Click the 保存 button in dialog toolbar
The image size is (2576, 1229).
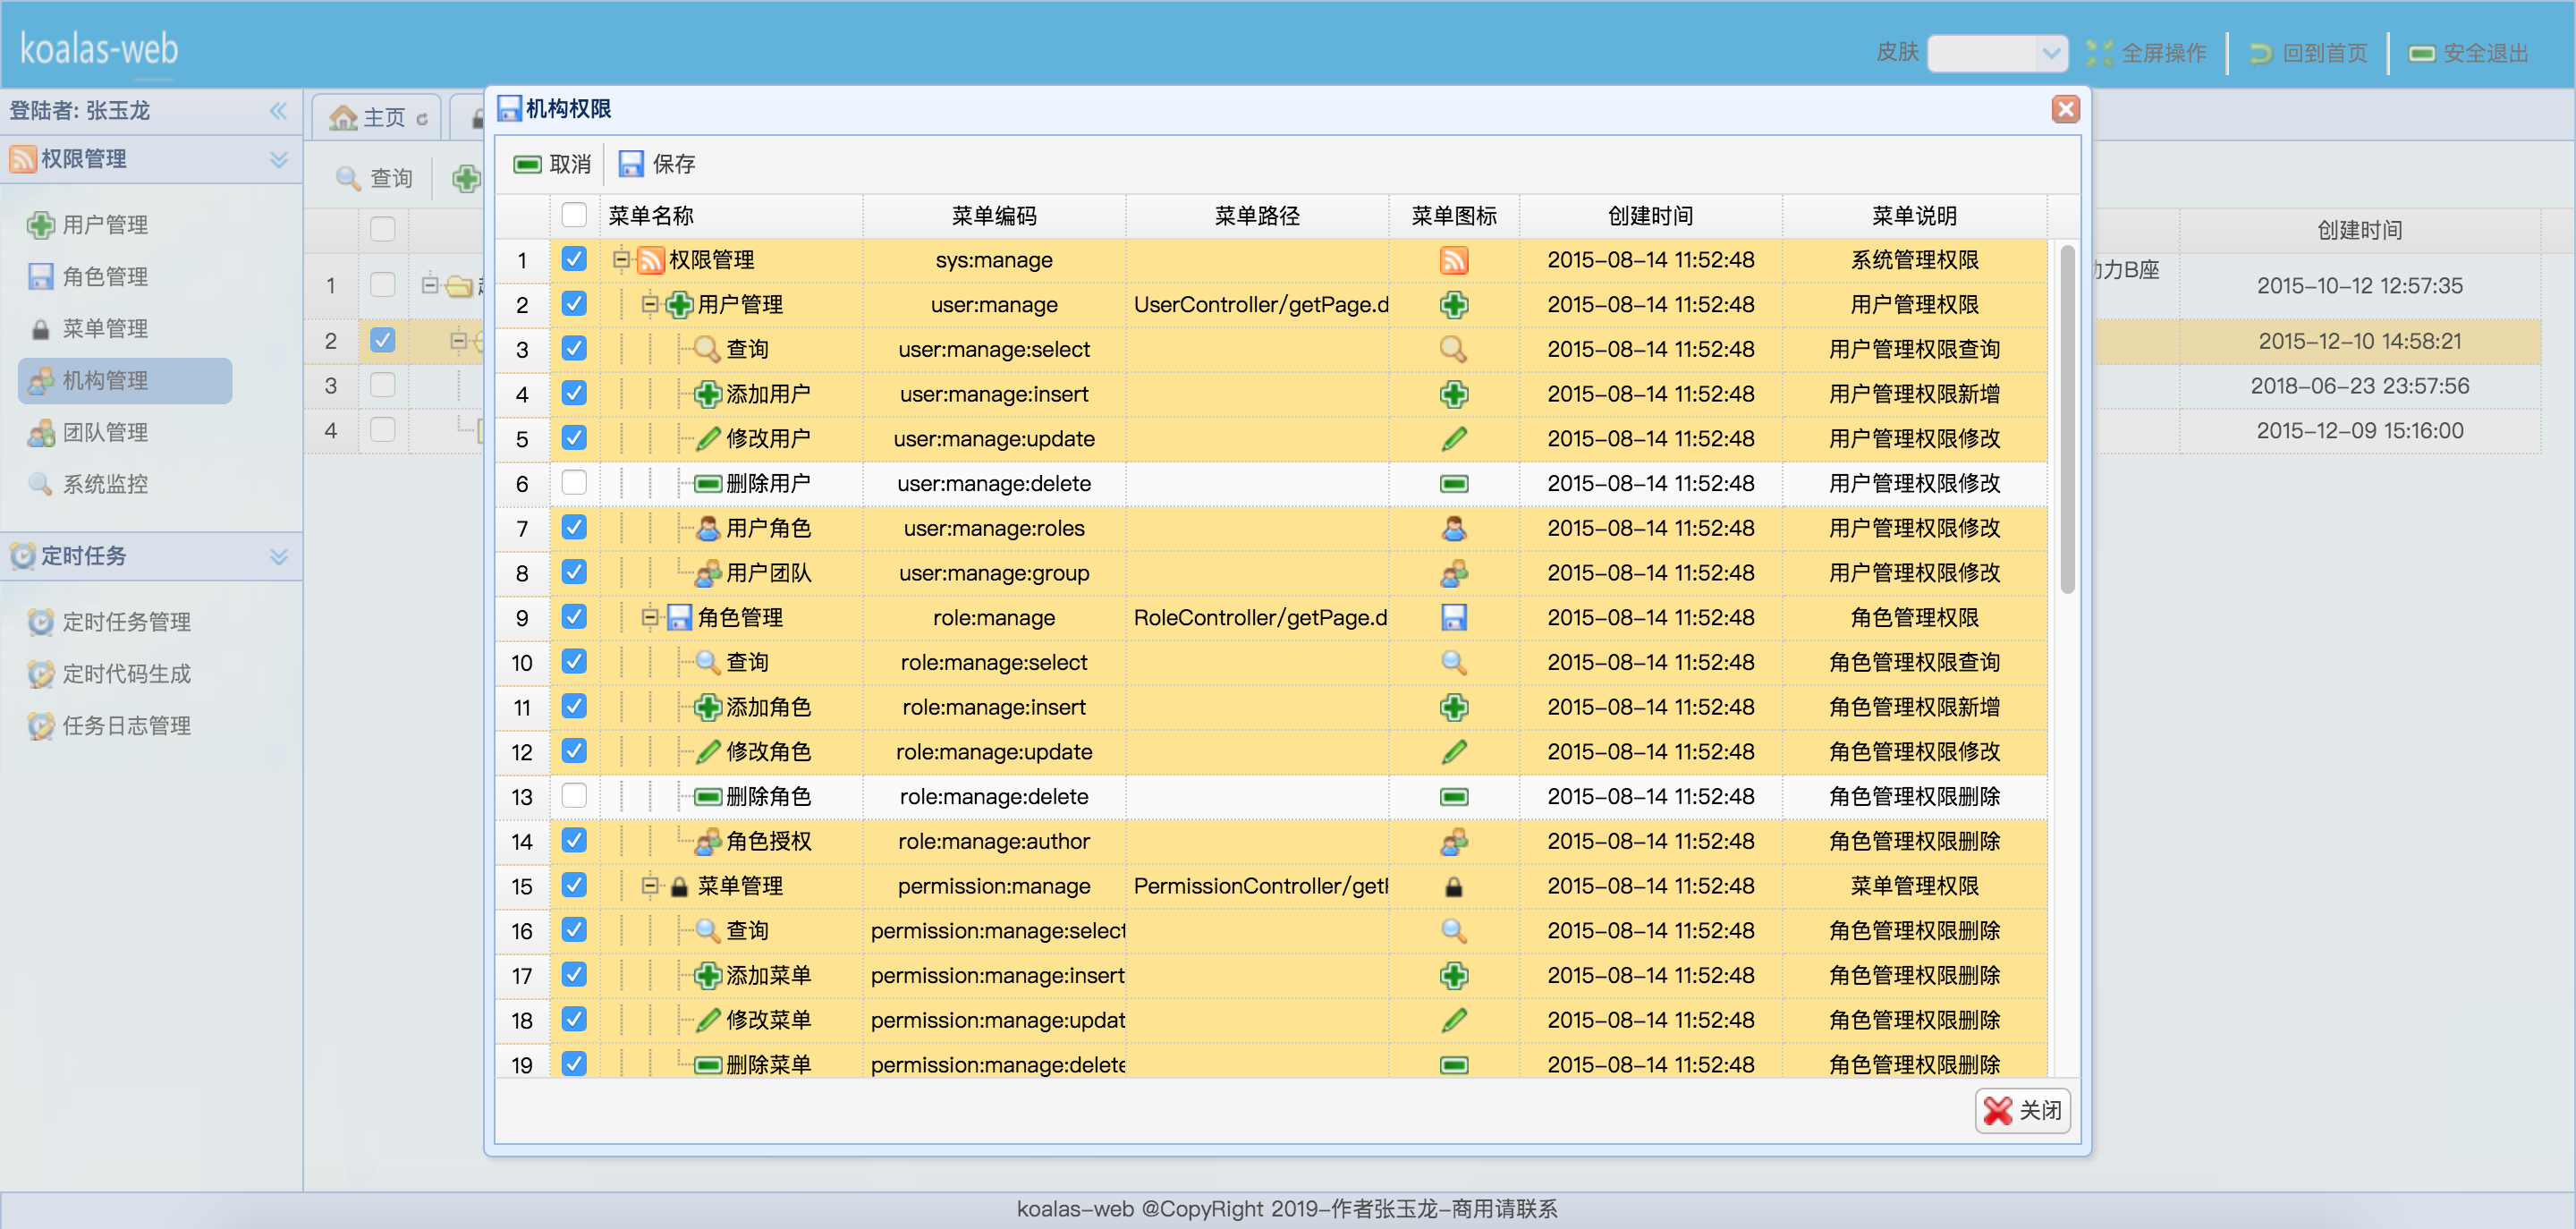657,164
